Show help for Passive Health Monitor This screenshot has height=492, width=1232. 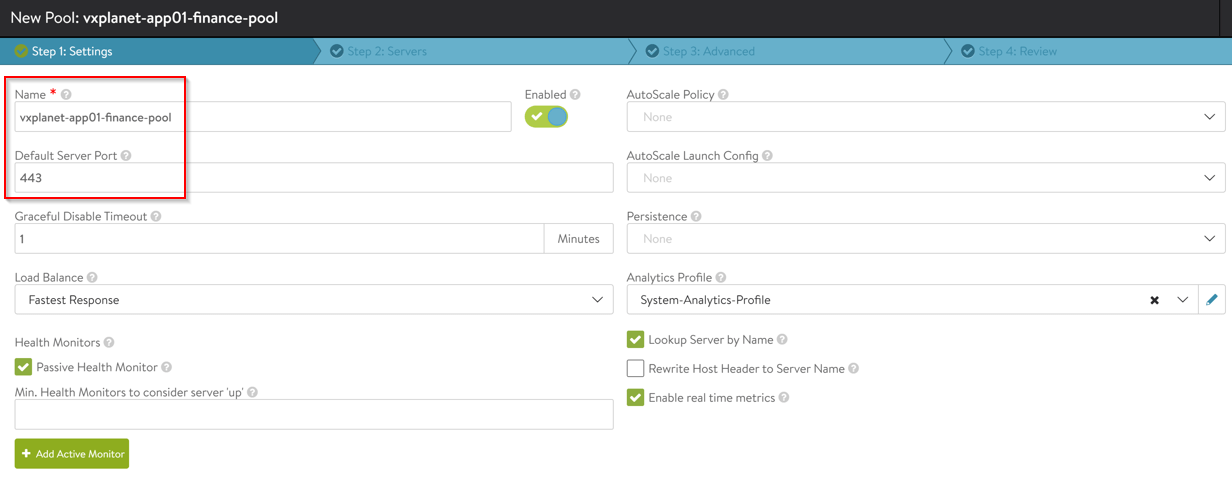(x=166, y=368)
